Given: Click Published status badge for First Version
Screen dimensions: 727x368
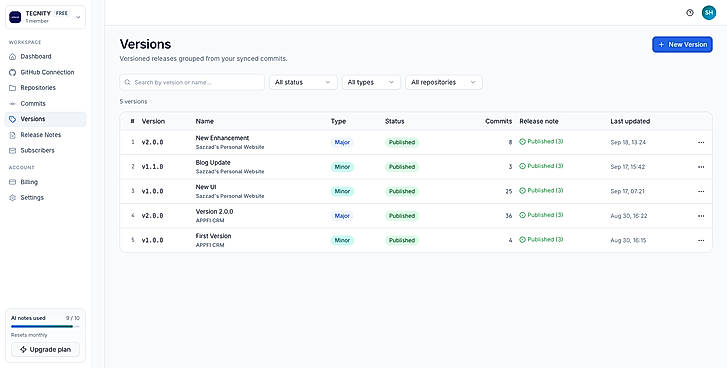Looking at the screenshot, I should point(402,241).
